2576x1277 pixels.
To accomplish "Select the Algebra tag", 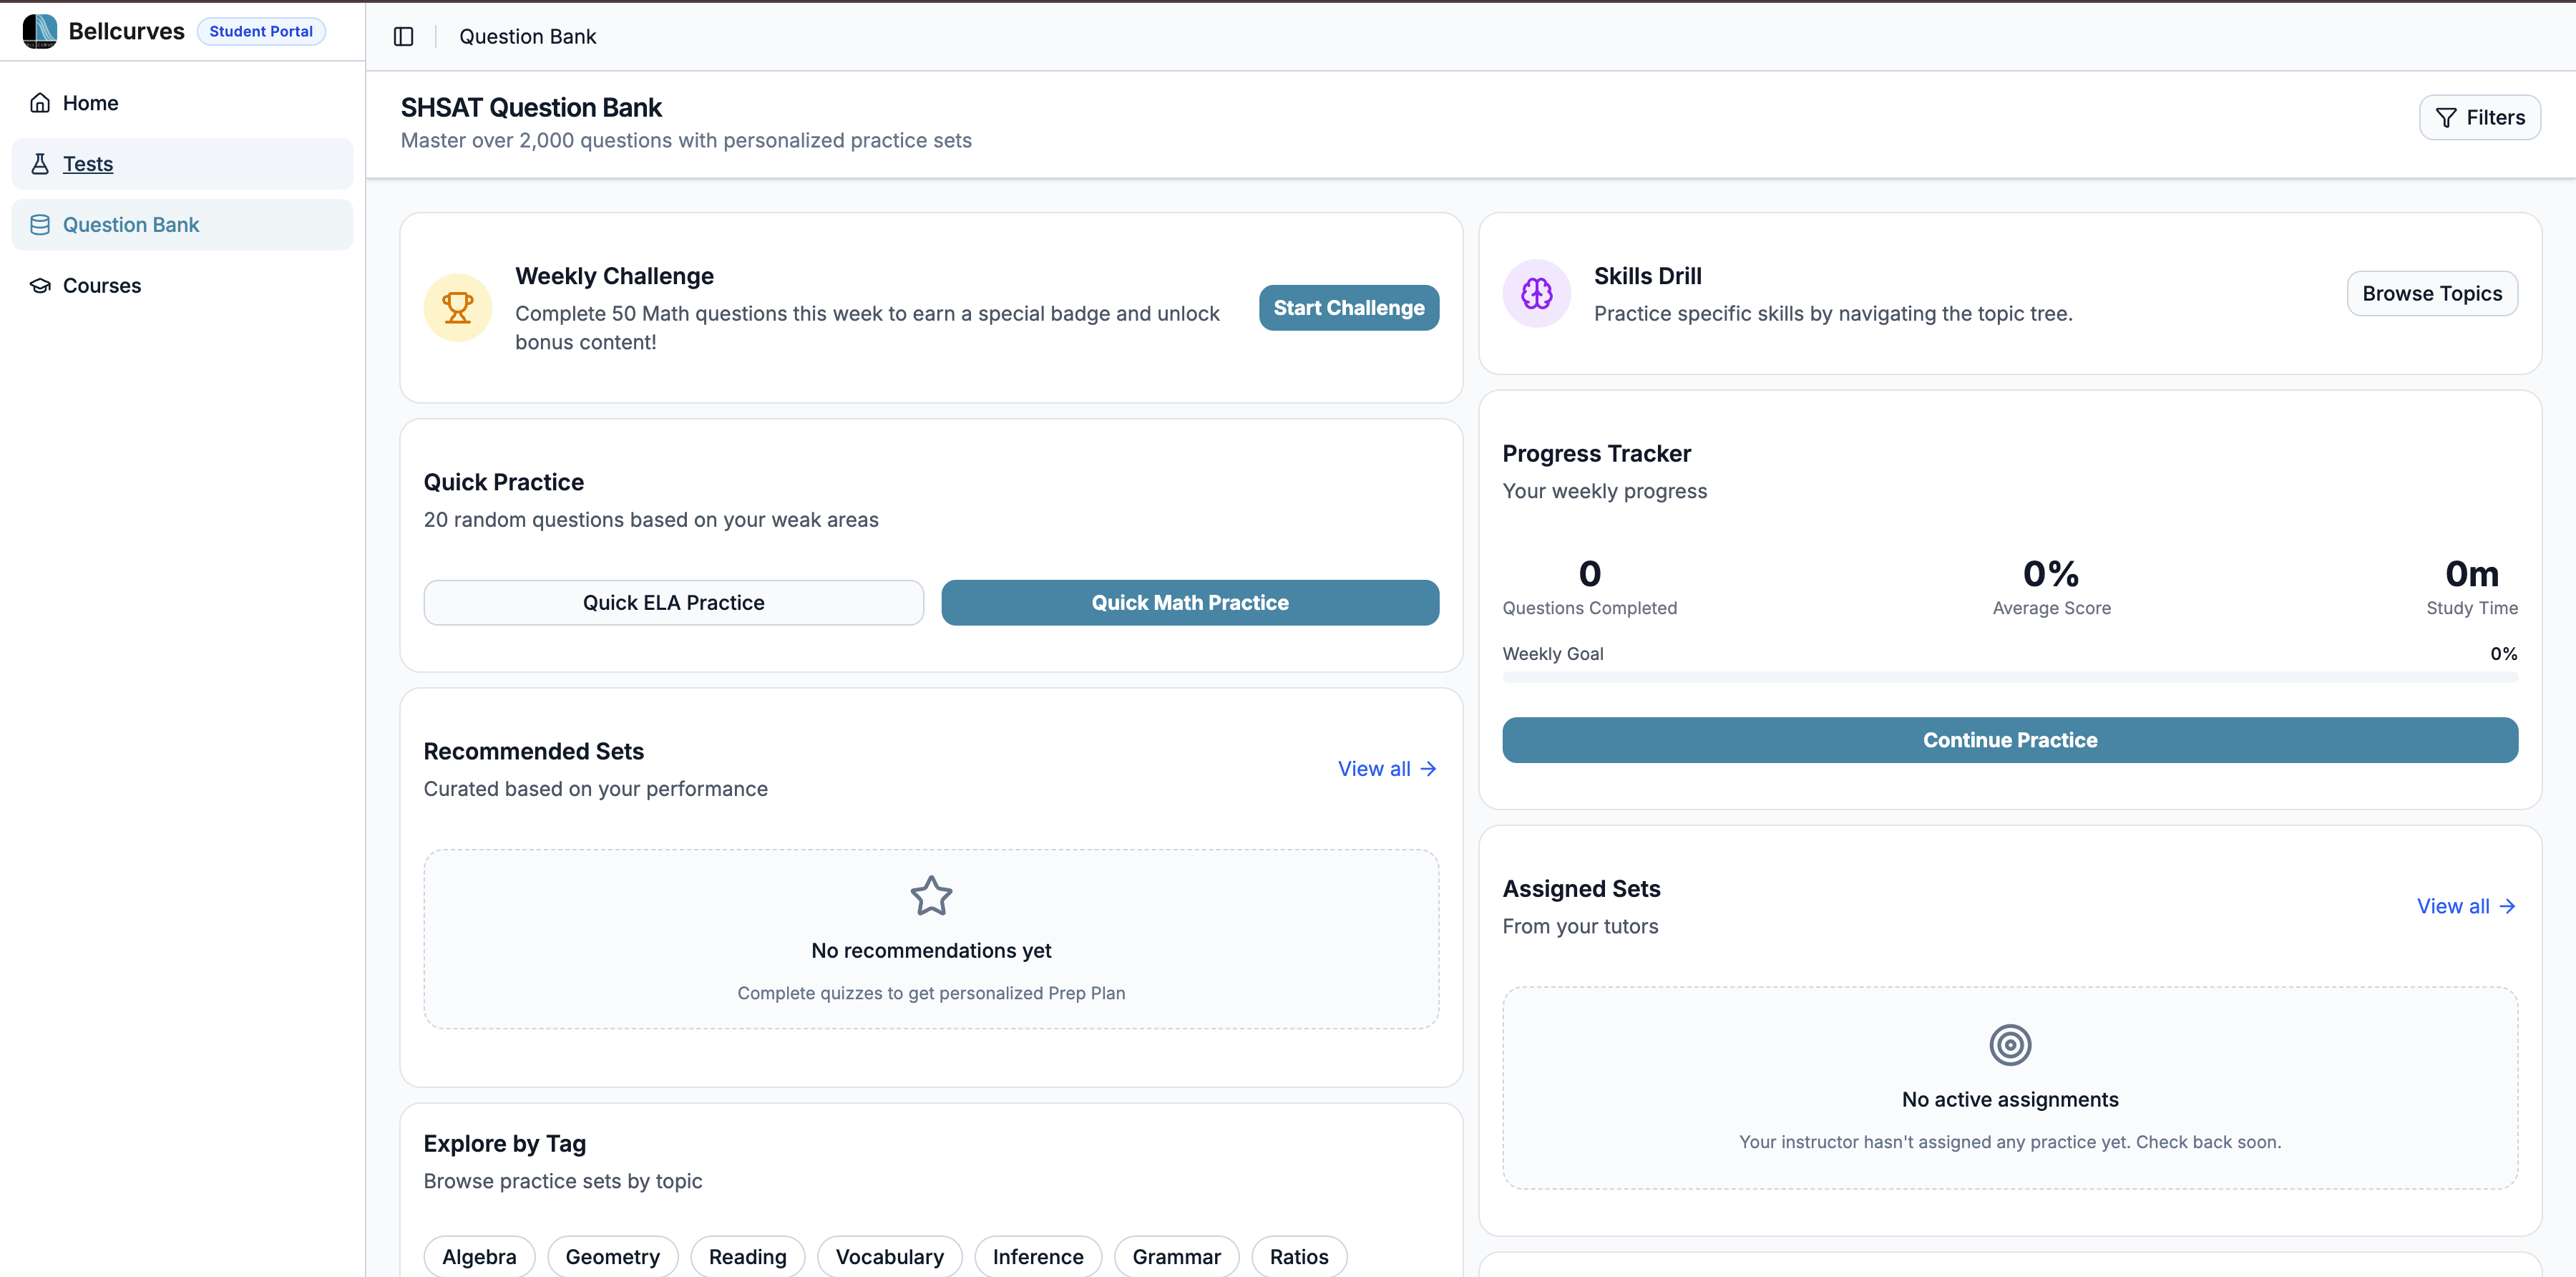I will pos(479,1257).
